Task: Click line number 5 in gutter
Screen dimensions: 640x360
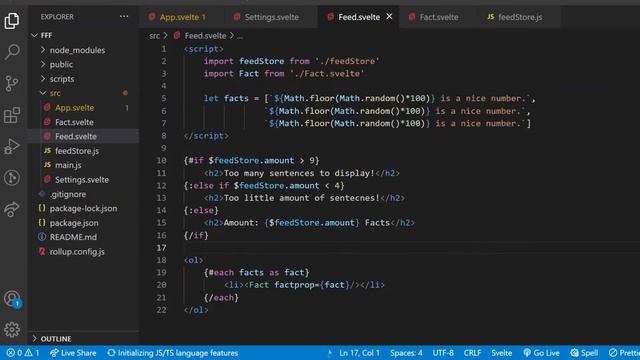Action: (164, 98)
